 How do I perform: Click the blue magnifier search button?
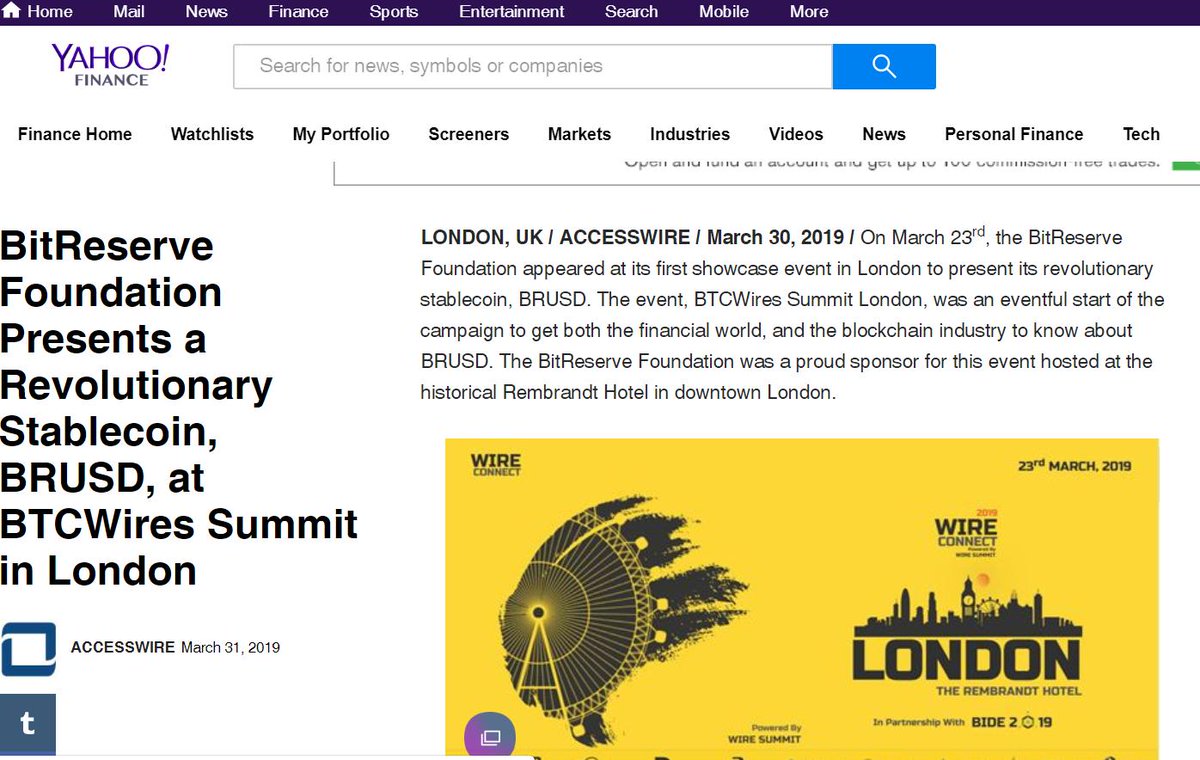(884, 66)
